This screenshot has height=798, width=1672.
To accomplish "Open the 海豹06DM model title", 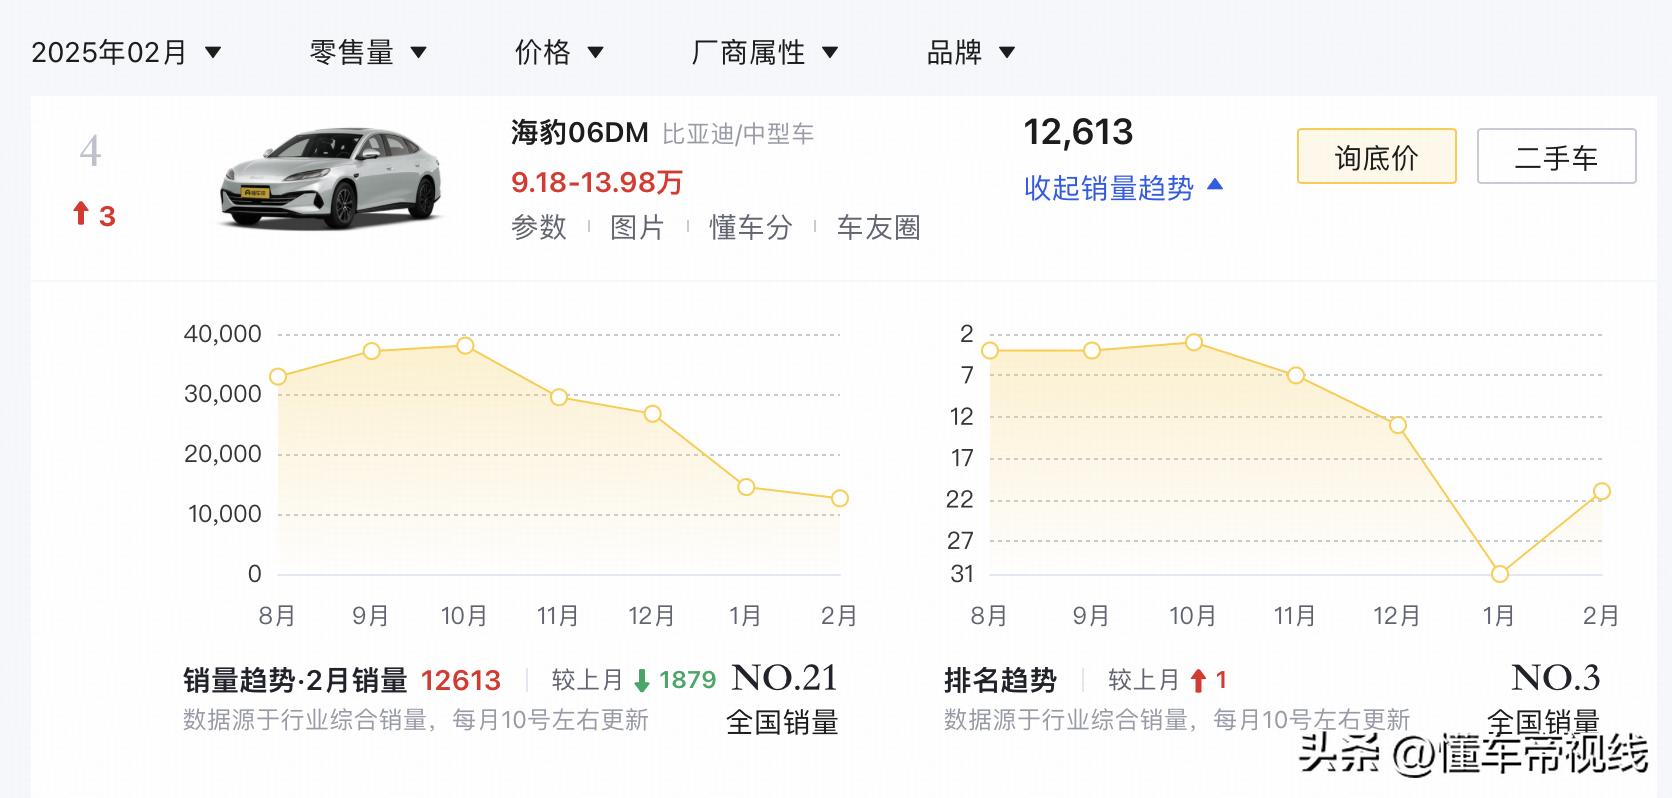I will [x=580, y=133].
